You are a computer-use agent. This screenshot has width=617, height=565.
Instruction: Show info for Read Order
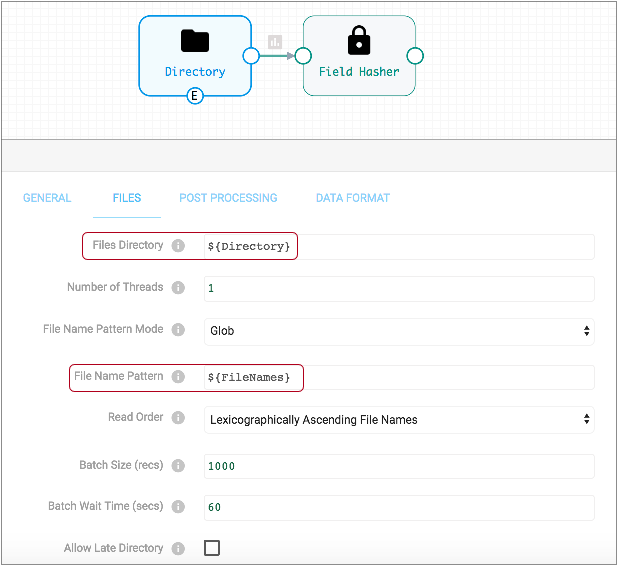(178, 418)
